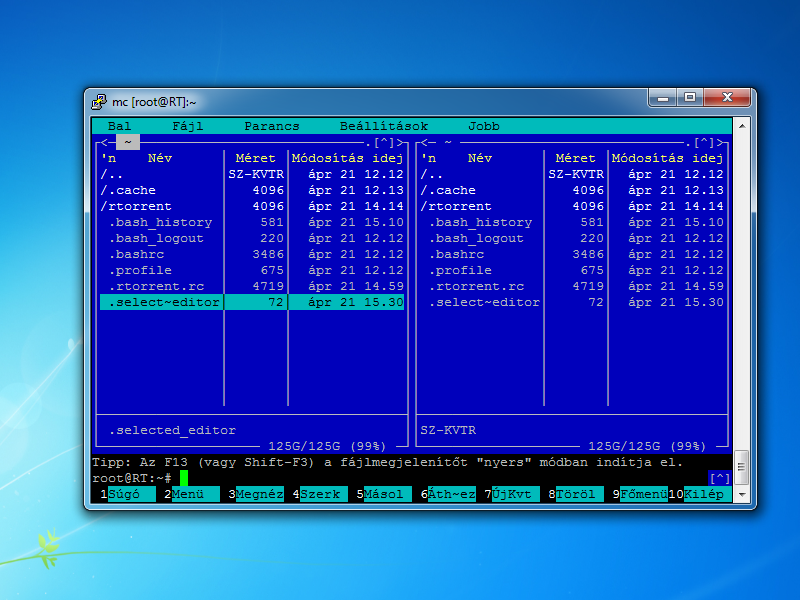Viewport: 800px width, 600px height.
Task: Click the right panel's [^] history arrow
Action: [x=704, y=142]
